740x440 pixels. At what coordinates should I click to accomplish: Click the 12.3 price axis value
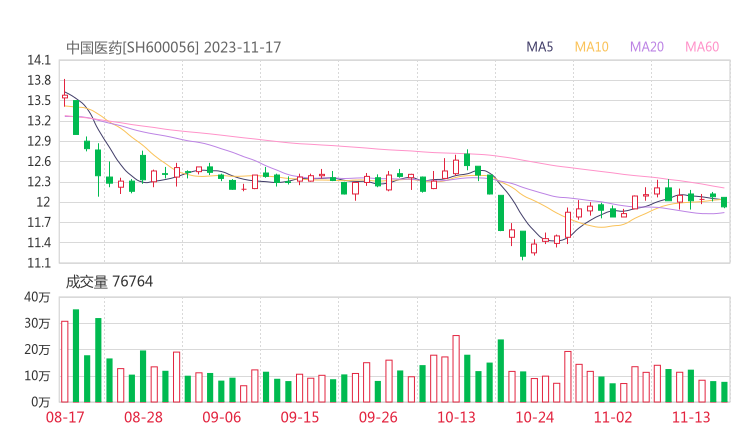(x=39, y=182)
